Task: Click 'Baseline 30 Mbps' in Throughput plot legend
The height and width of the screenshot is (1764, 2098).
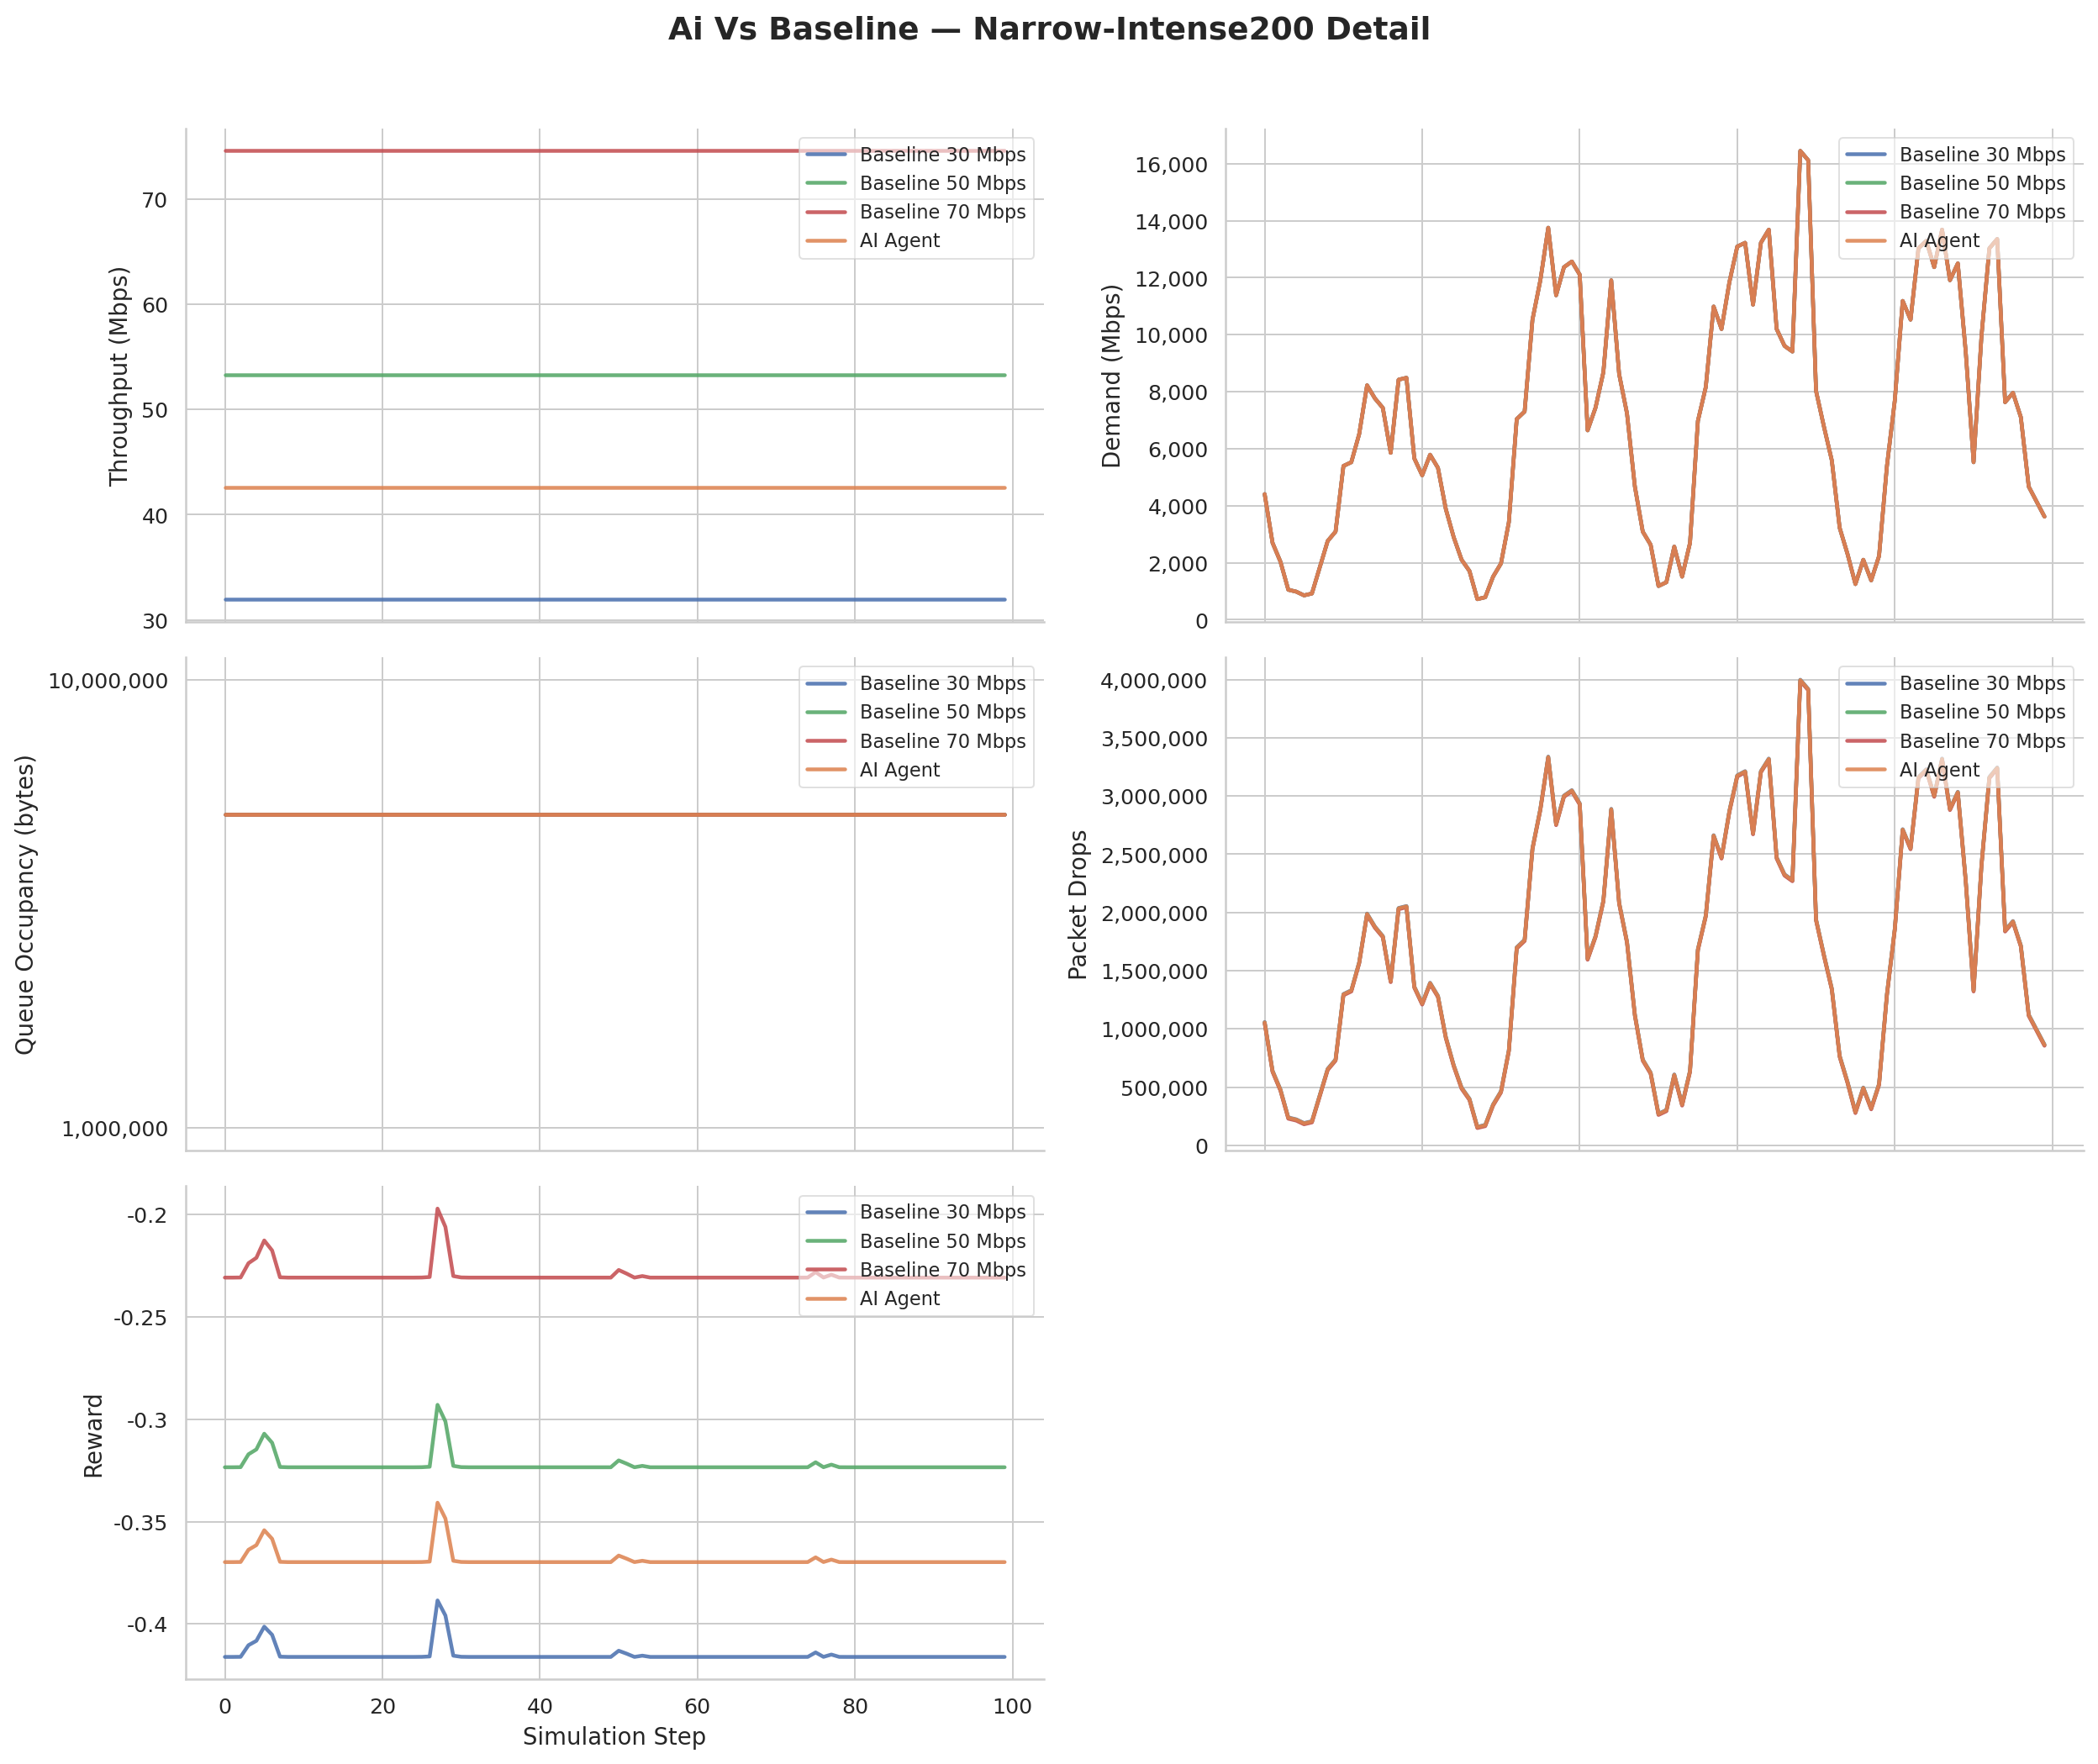Action: pyautogui.click(x=942, y=155)
